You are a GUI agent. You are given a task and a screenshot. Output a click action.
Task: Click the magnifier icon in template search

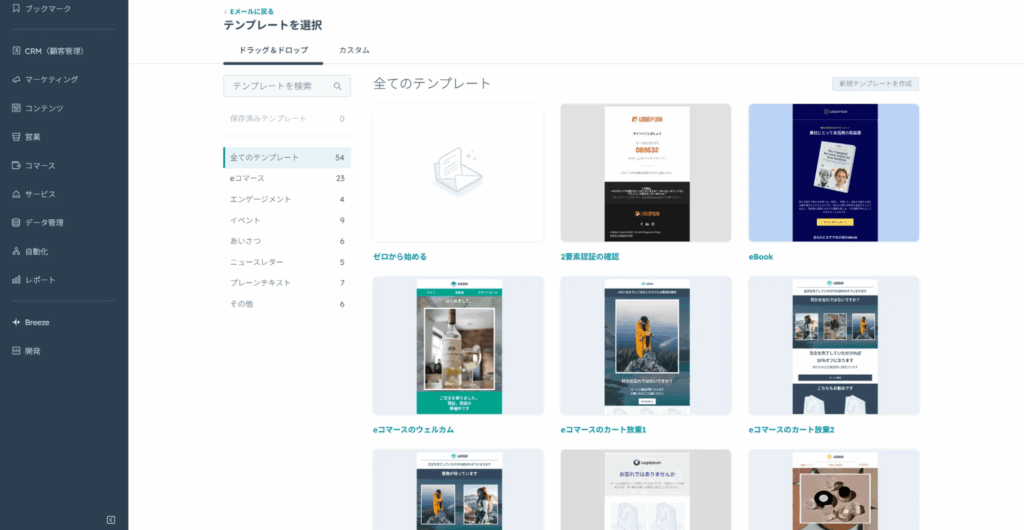coord(338,87)
